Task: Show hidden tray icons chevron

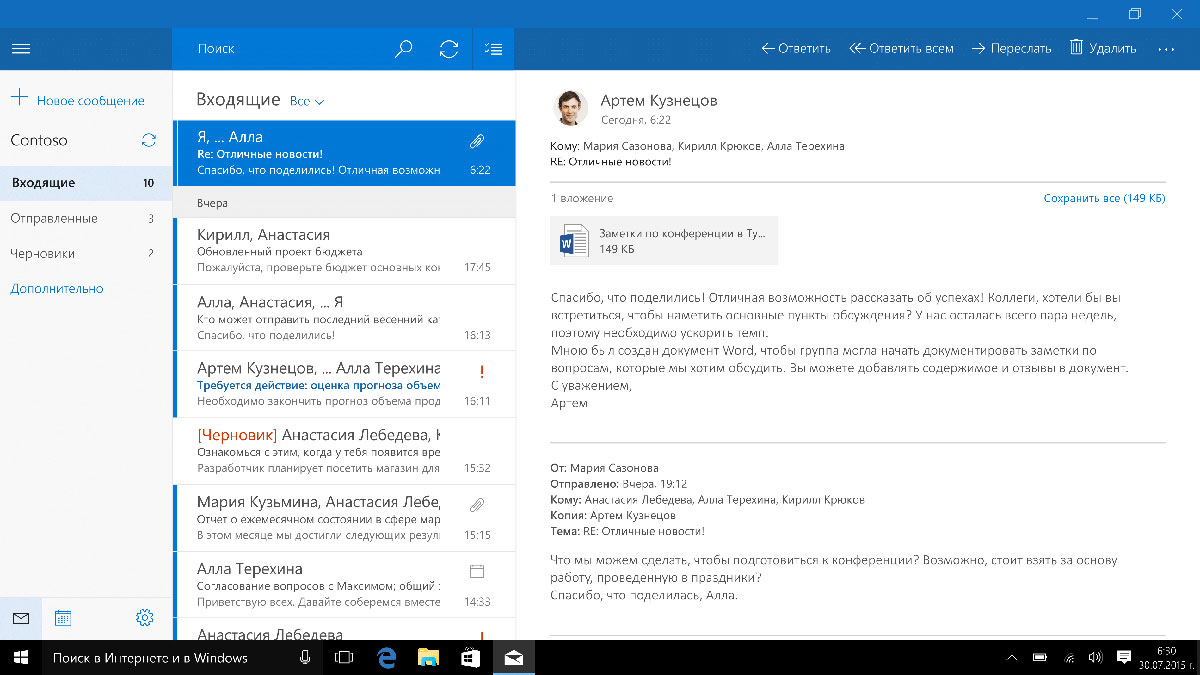Action: pos(1012,657)
